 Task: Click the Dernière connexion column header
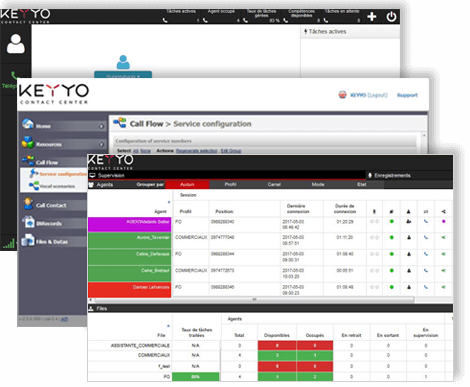(298, 209)
